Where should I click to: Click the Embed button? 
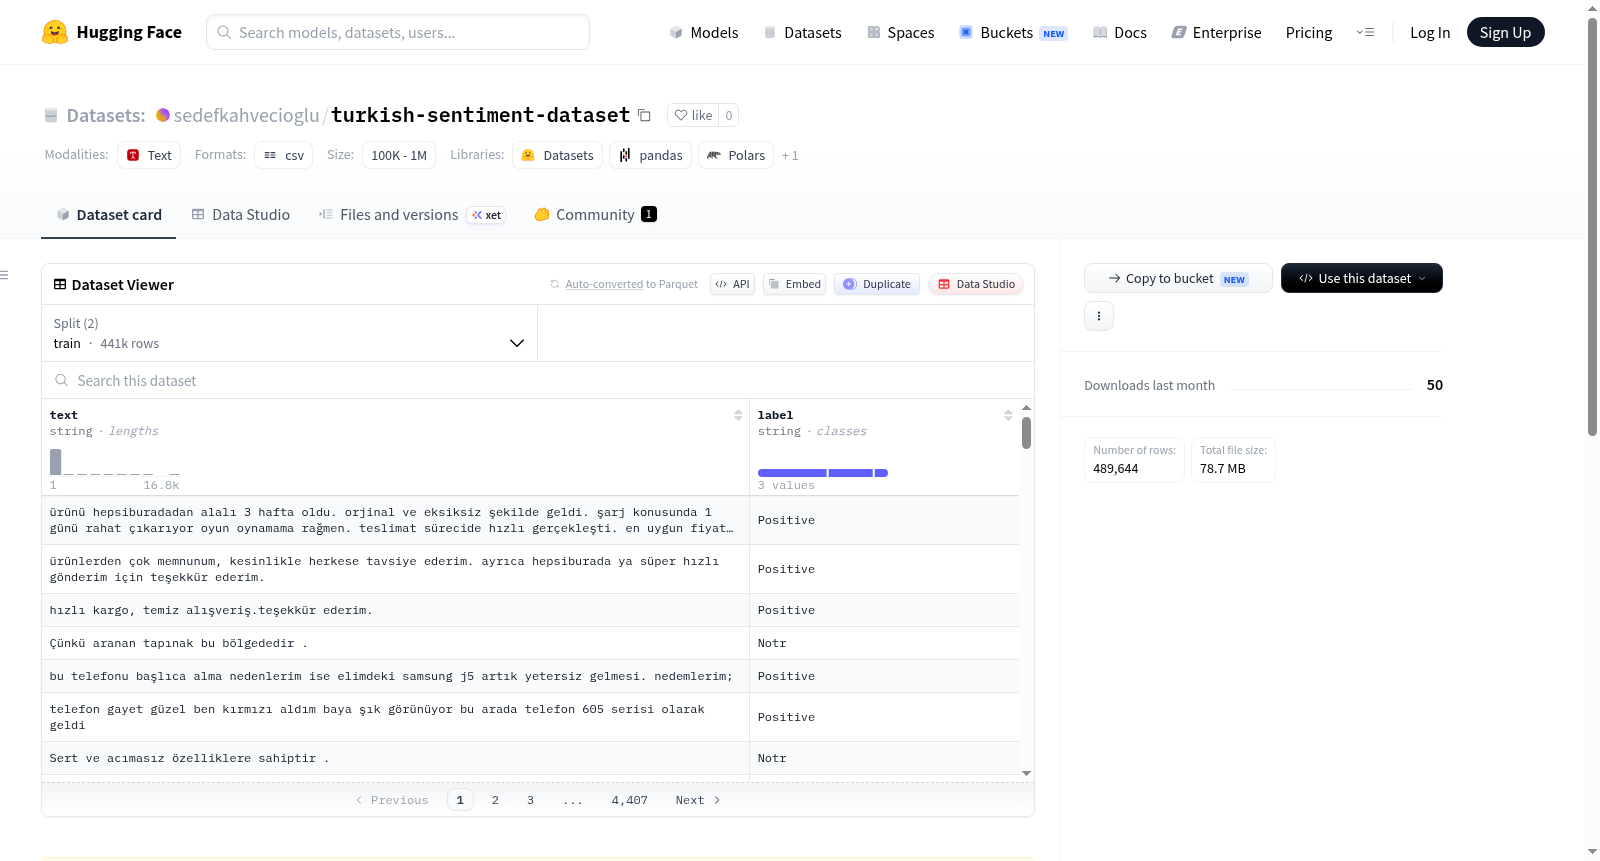[x=794, y=284]
